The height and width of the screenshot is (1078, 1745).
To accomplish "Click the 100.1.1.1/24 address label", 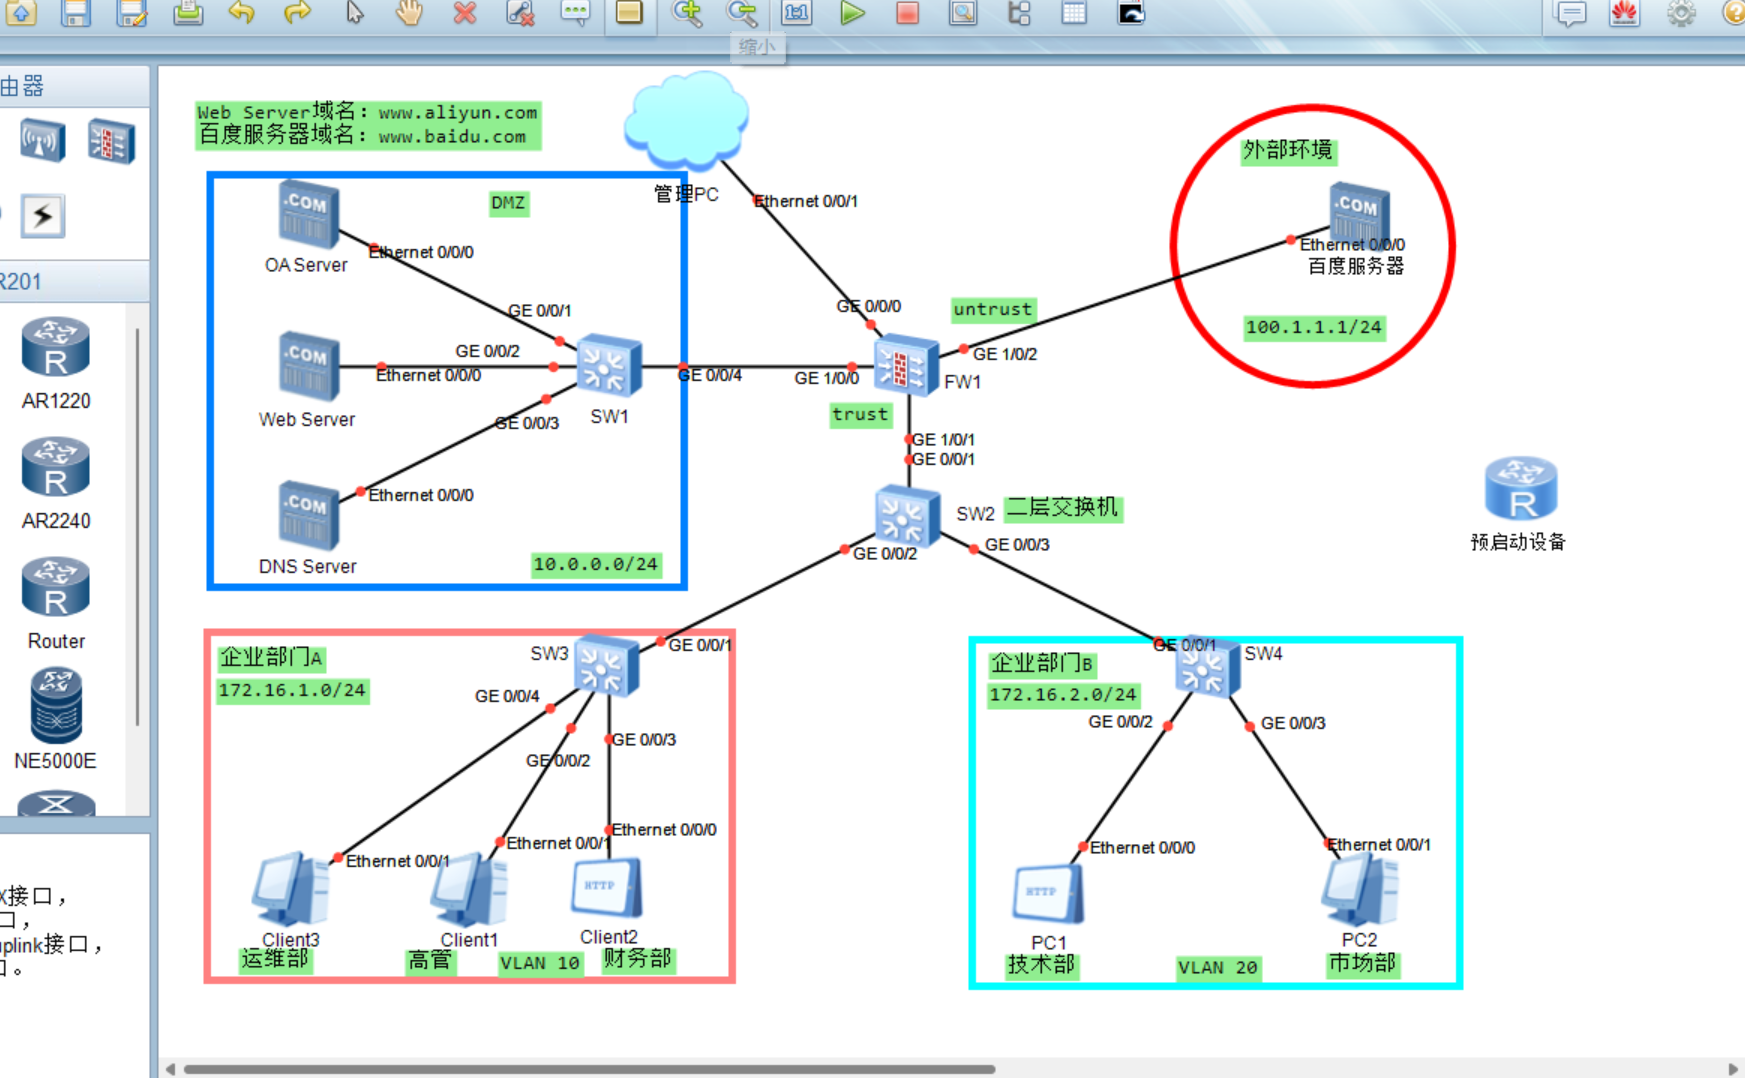I will [1314, 327].
